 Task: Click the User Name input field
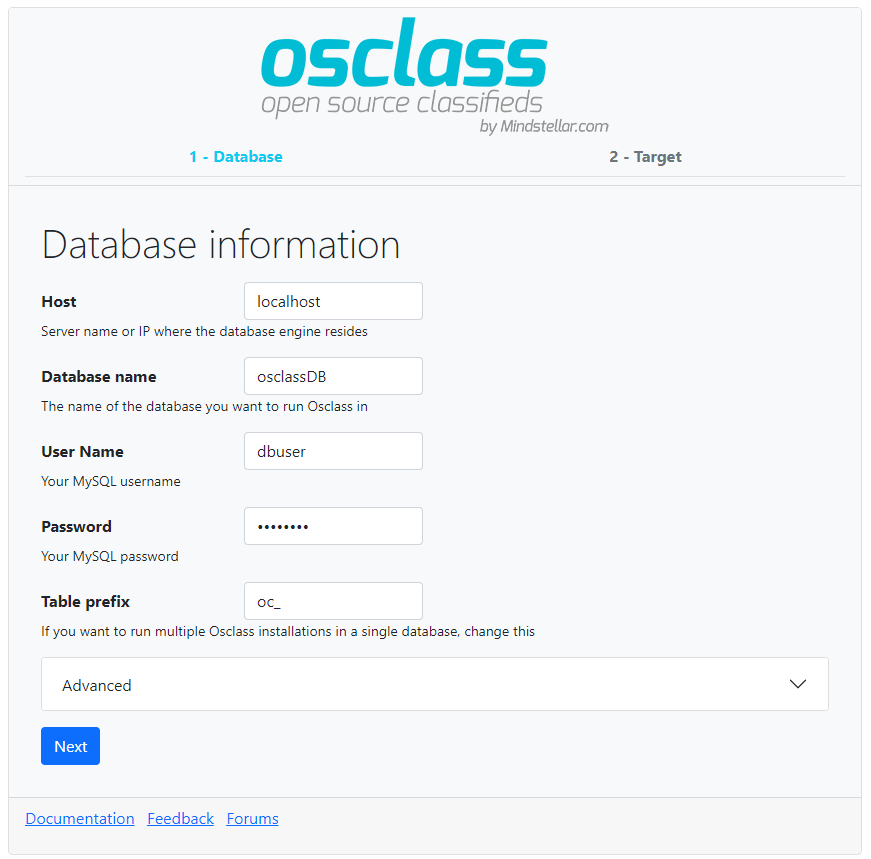click(333, 451)
